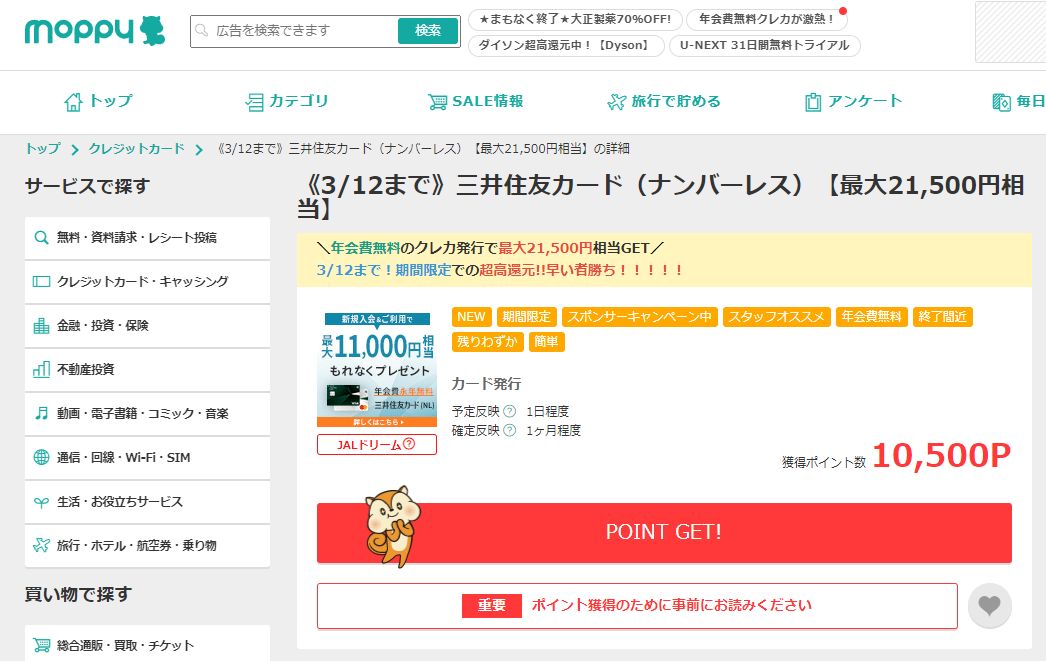Click the shopping cart icon beside SALE情報
The height and width of the screenshot is (661, 1046).
click(437, 102)
